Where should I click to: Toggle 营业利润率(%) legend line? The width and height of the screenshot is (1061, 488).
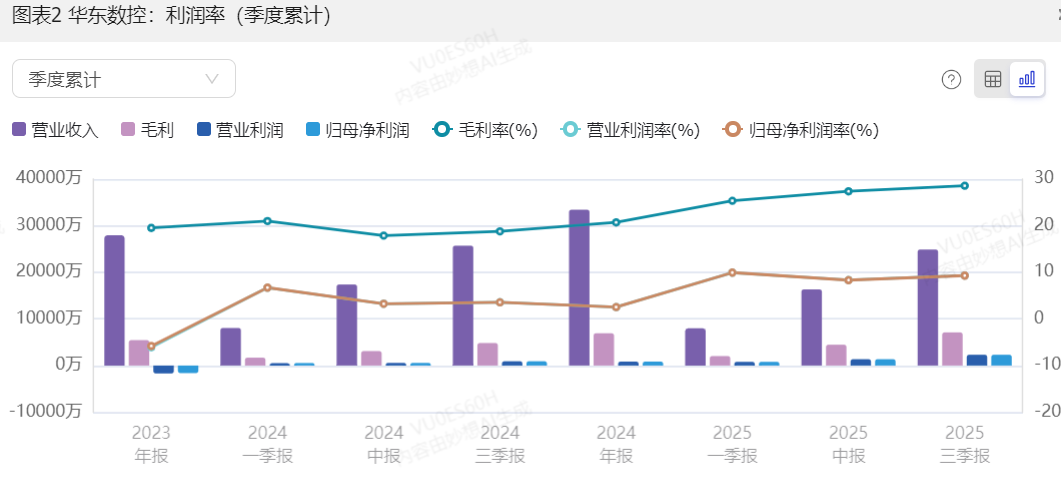[629, 130]
